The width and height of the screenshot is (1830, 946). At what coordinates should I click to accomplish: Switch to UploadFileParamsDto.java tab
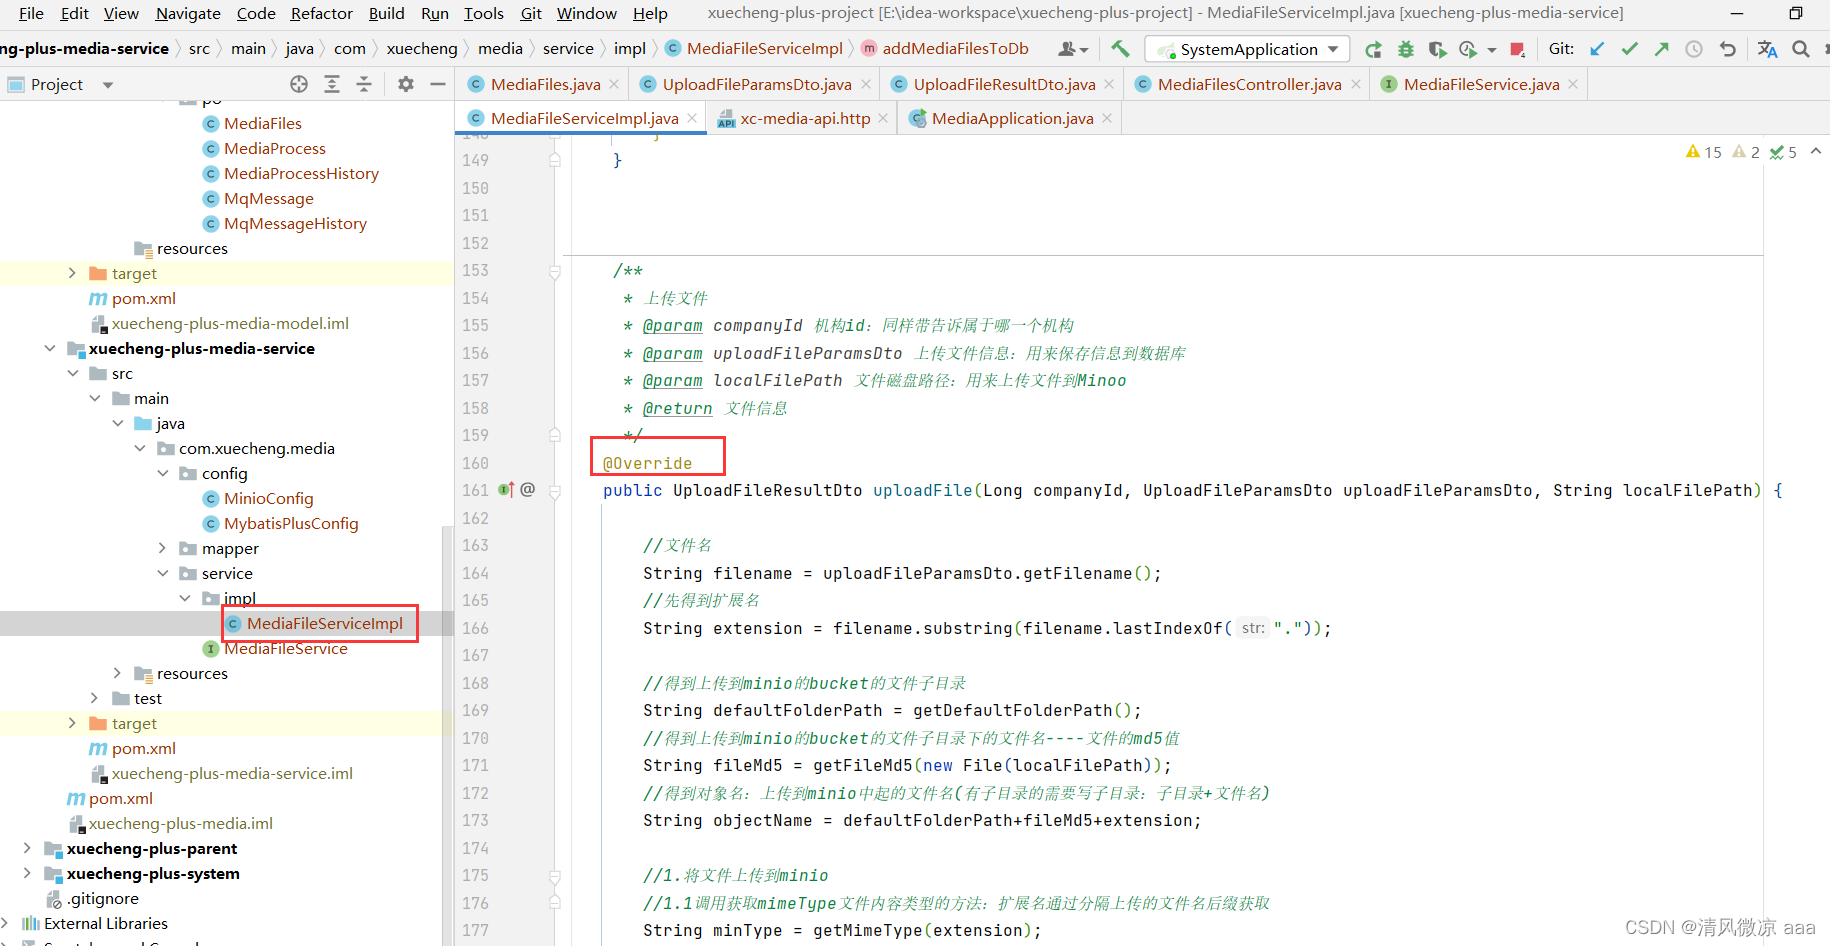click(x=757, y=85)
